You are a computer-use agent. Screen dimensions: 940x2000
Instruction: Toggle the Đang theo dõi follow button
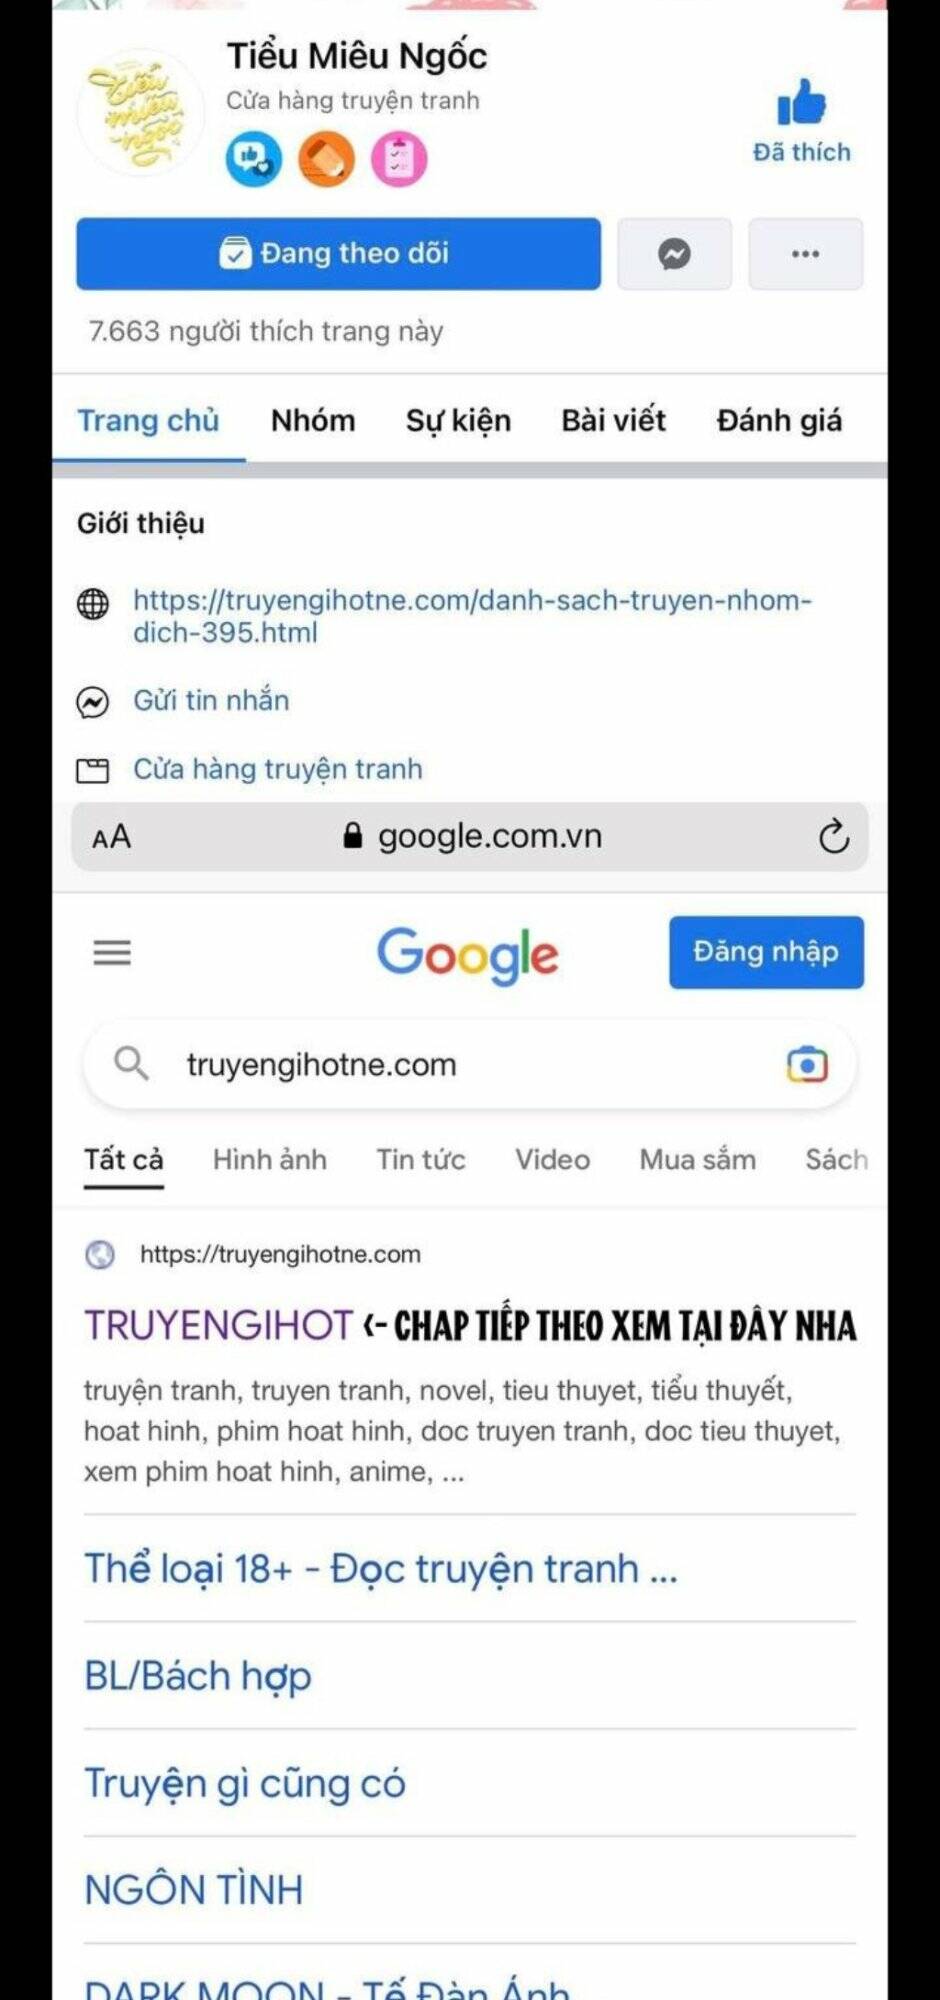339,254
